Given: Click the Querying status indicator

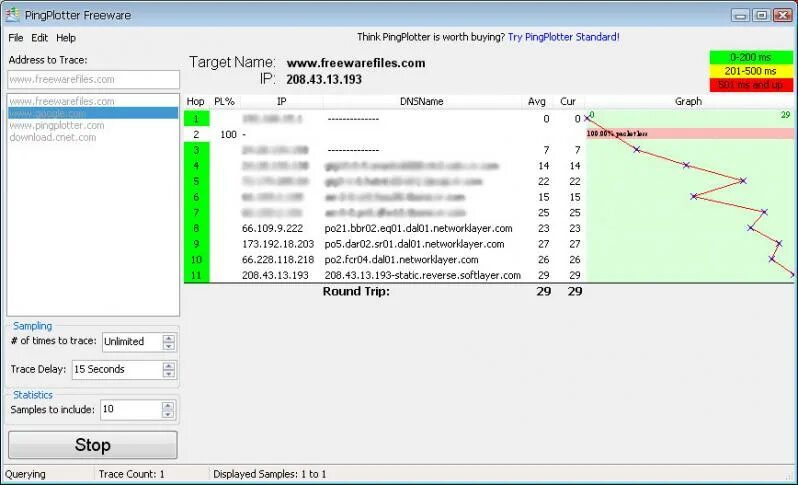Looking at the screenshot, I should pos(25,474).
